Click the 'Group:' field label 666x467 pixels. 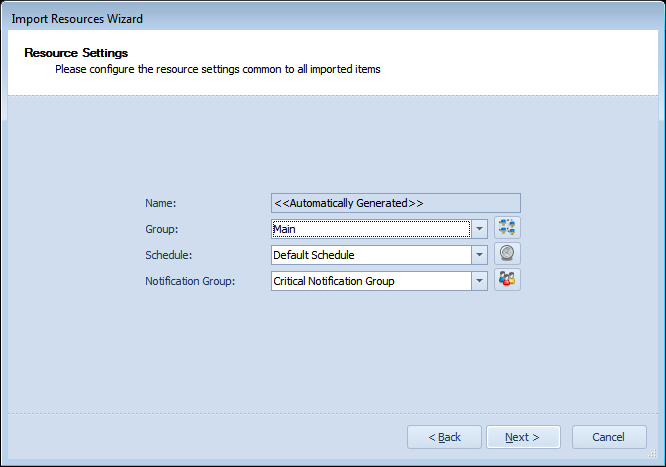pyautogui.click(x=162, y=229)
